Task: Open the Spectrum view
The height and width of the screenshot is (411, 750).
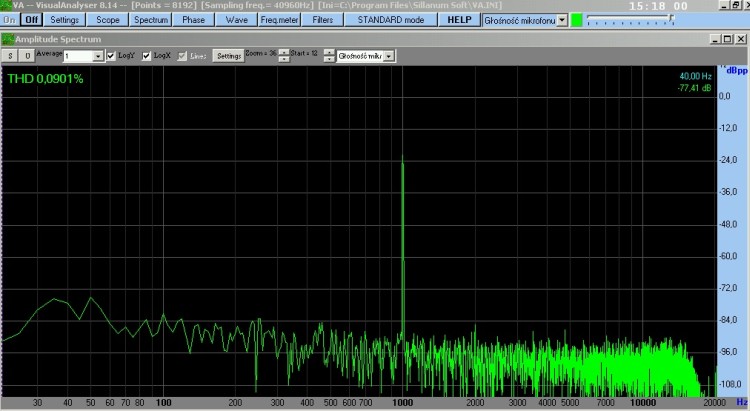Action: click(151, 20)
